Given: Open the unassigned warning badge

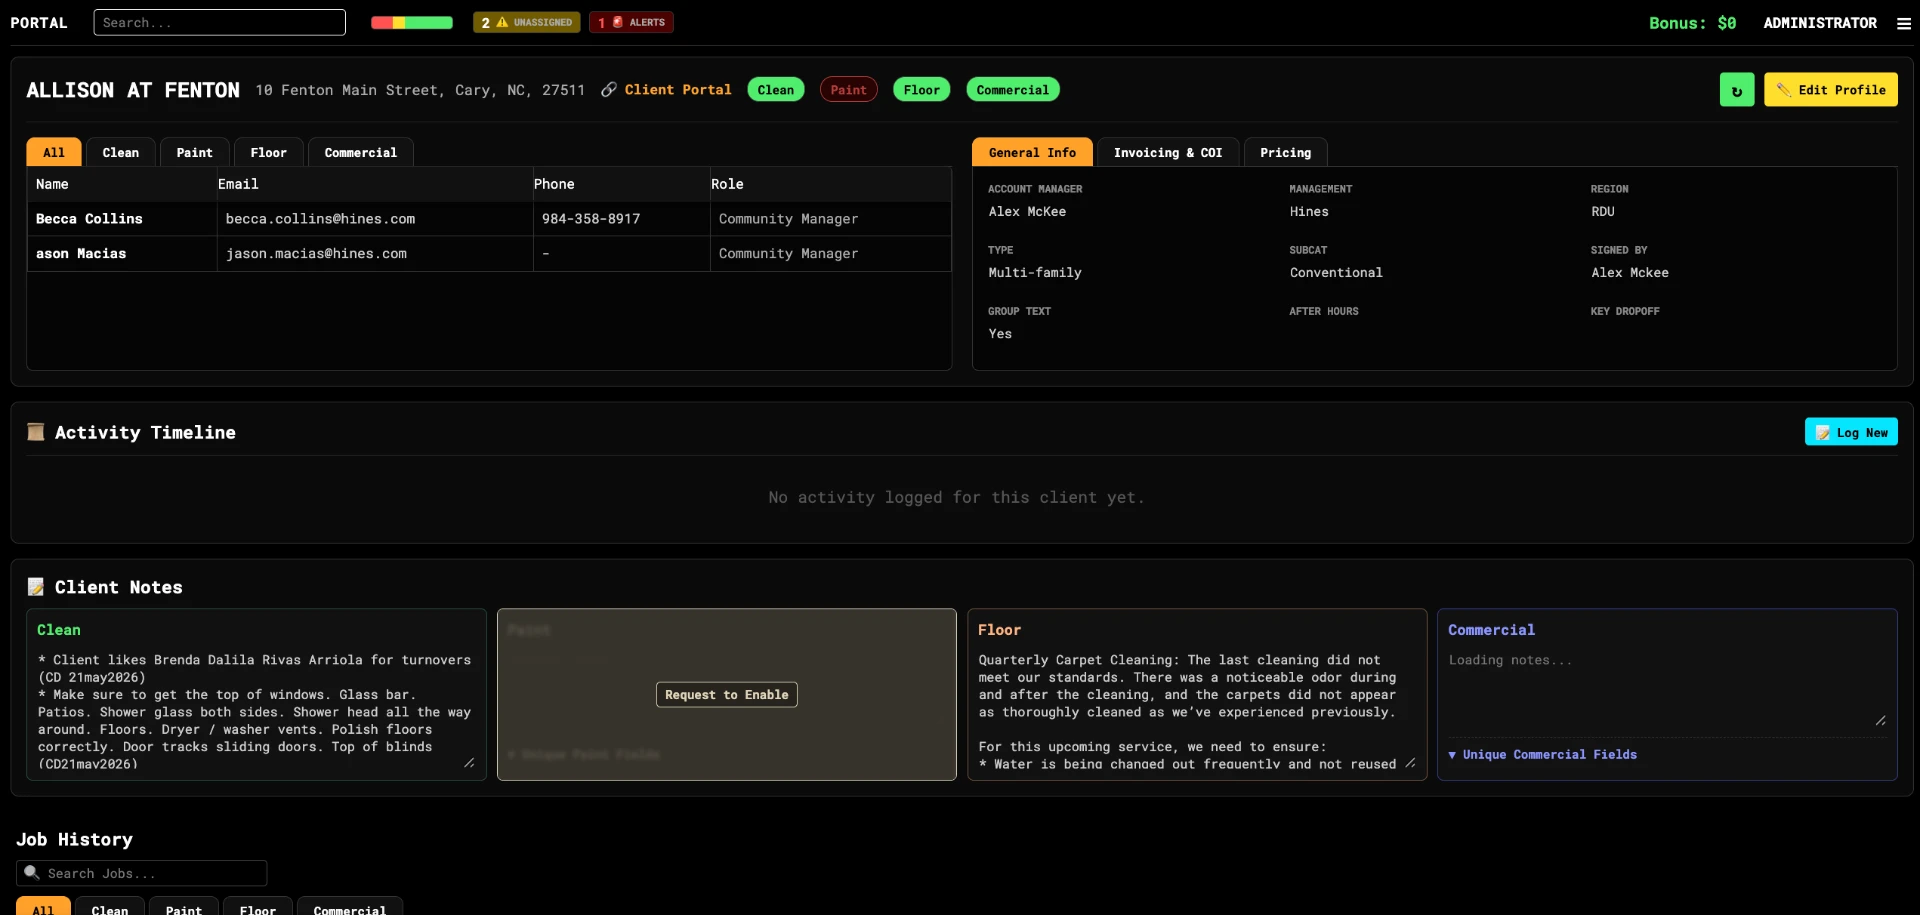Looking at the screenshot, I should [526, 22].
